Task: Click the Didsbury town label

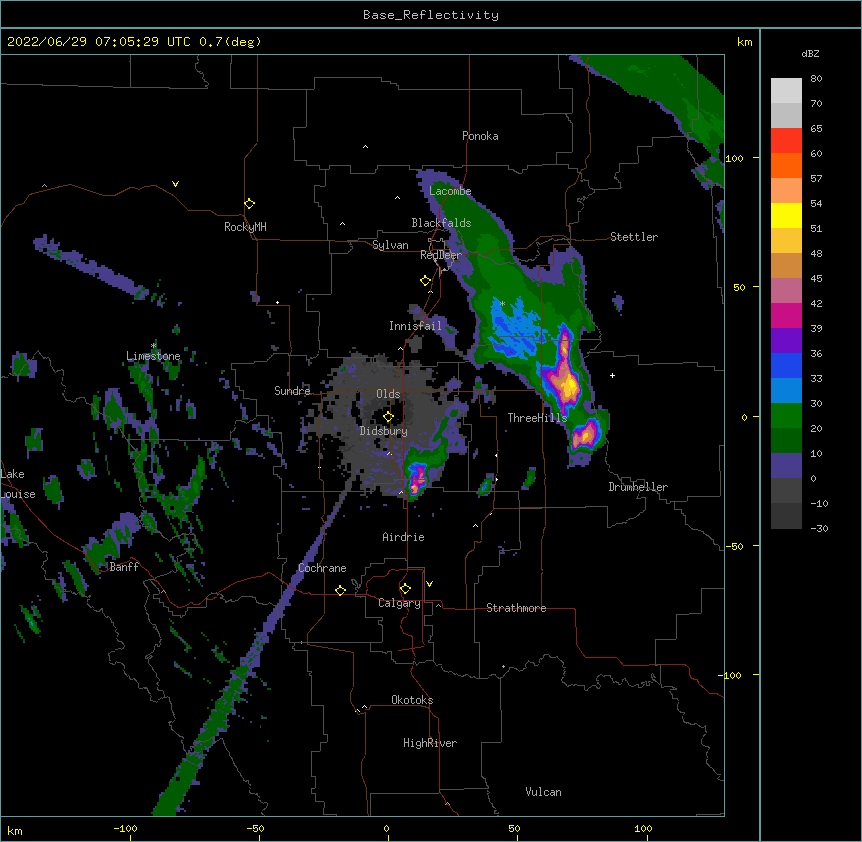Action: coord(384,431)
